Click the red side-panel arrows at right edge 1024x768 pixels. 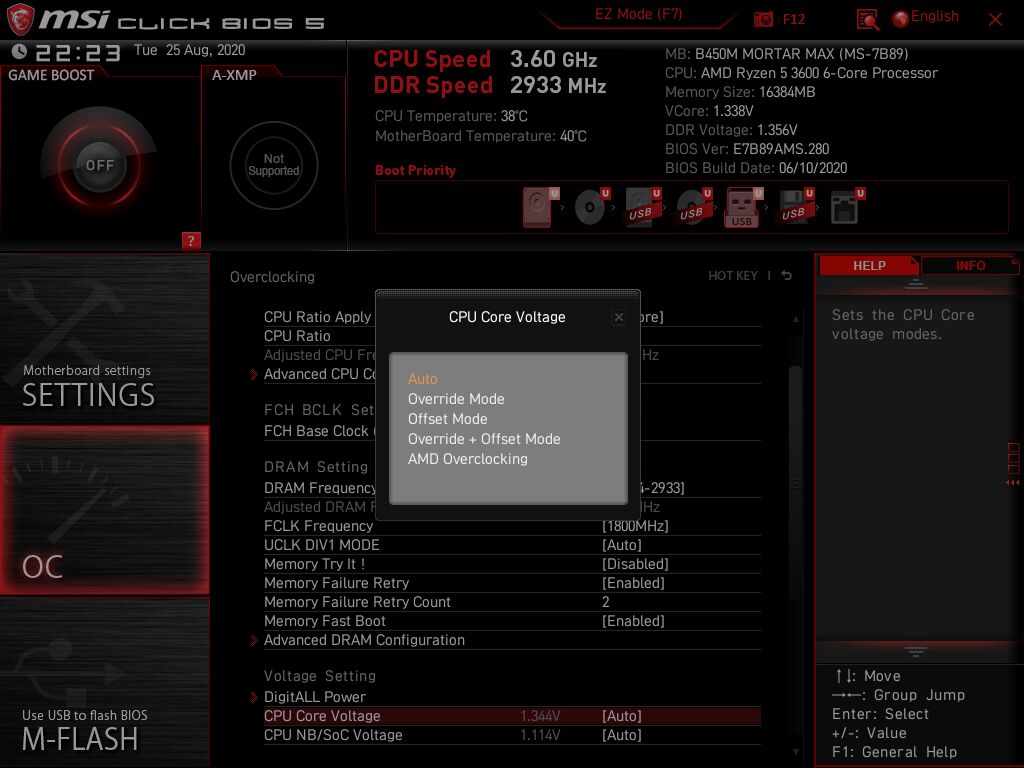click(1013, 483)
